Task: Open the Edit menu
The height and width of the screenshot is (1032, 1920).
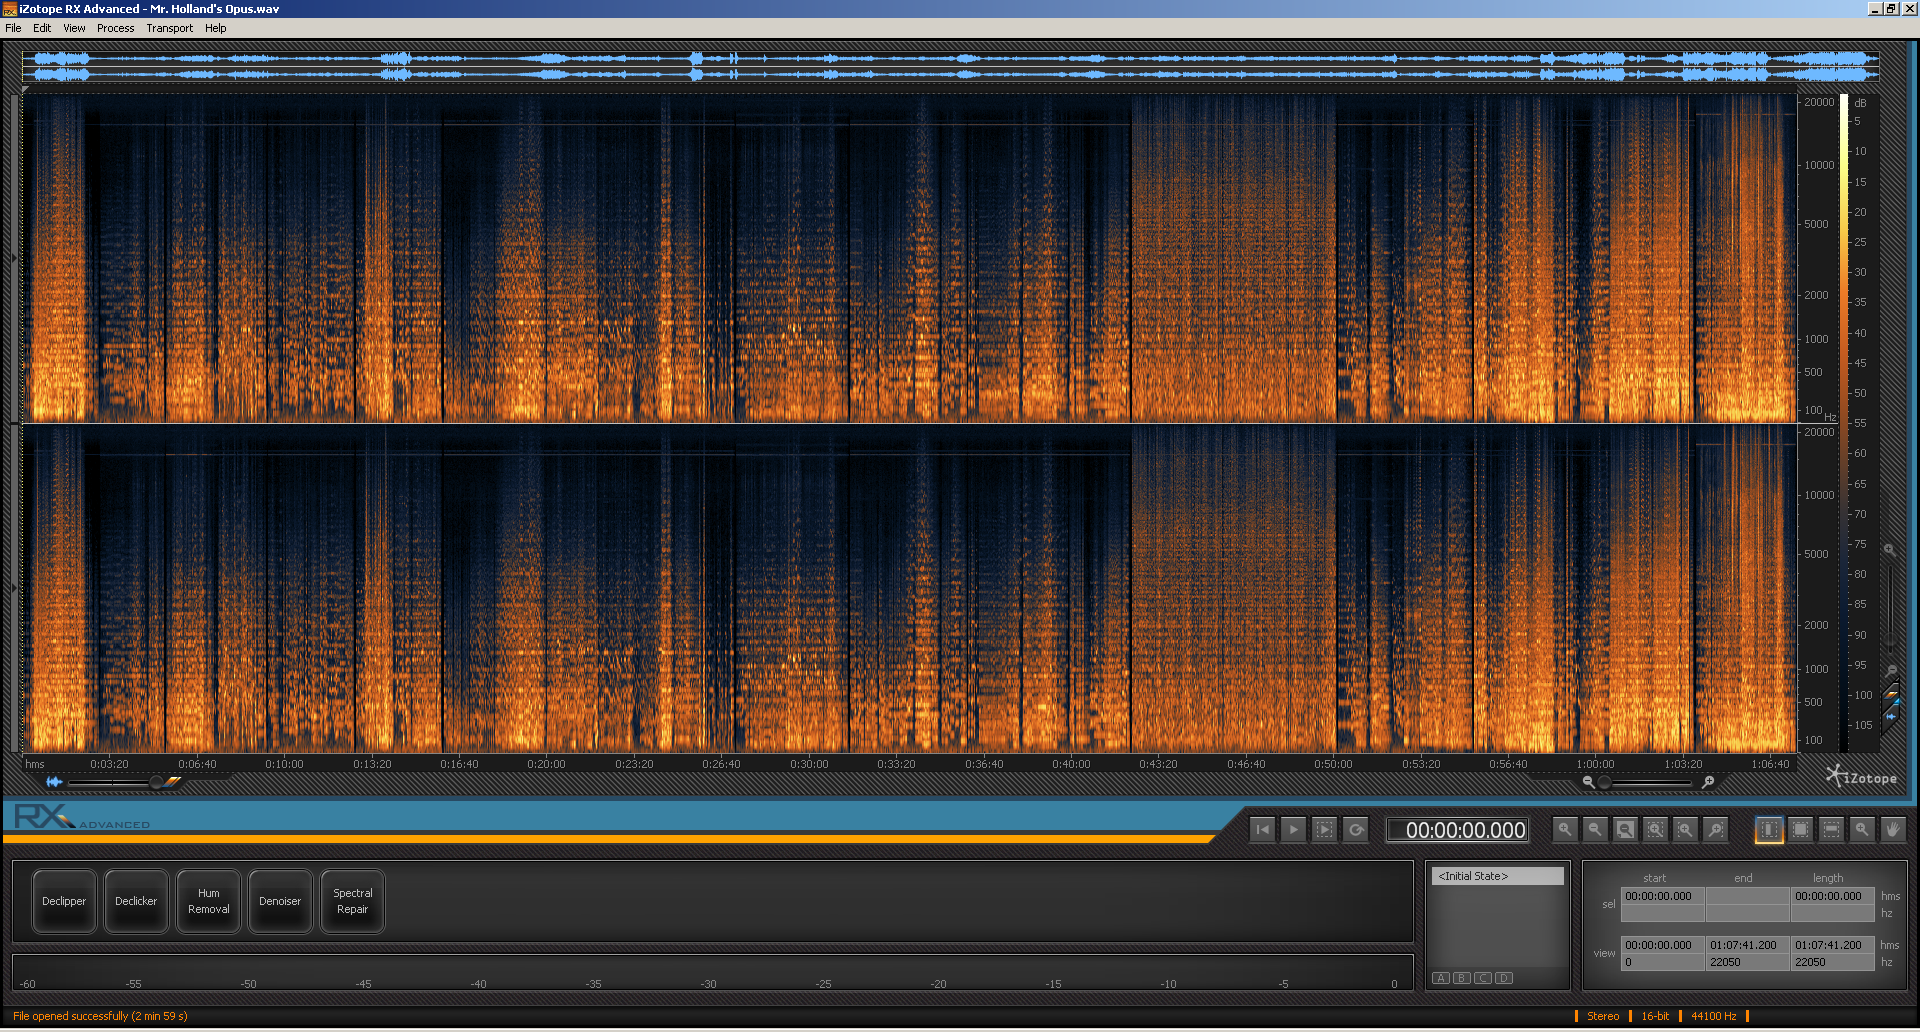Action: (42, 28)
